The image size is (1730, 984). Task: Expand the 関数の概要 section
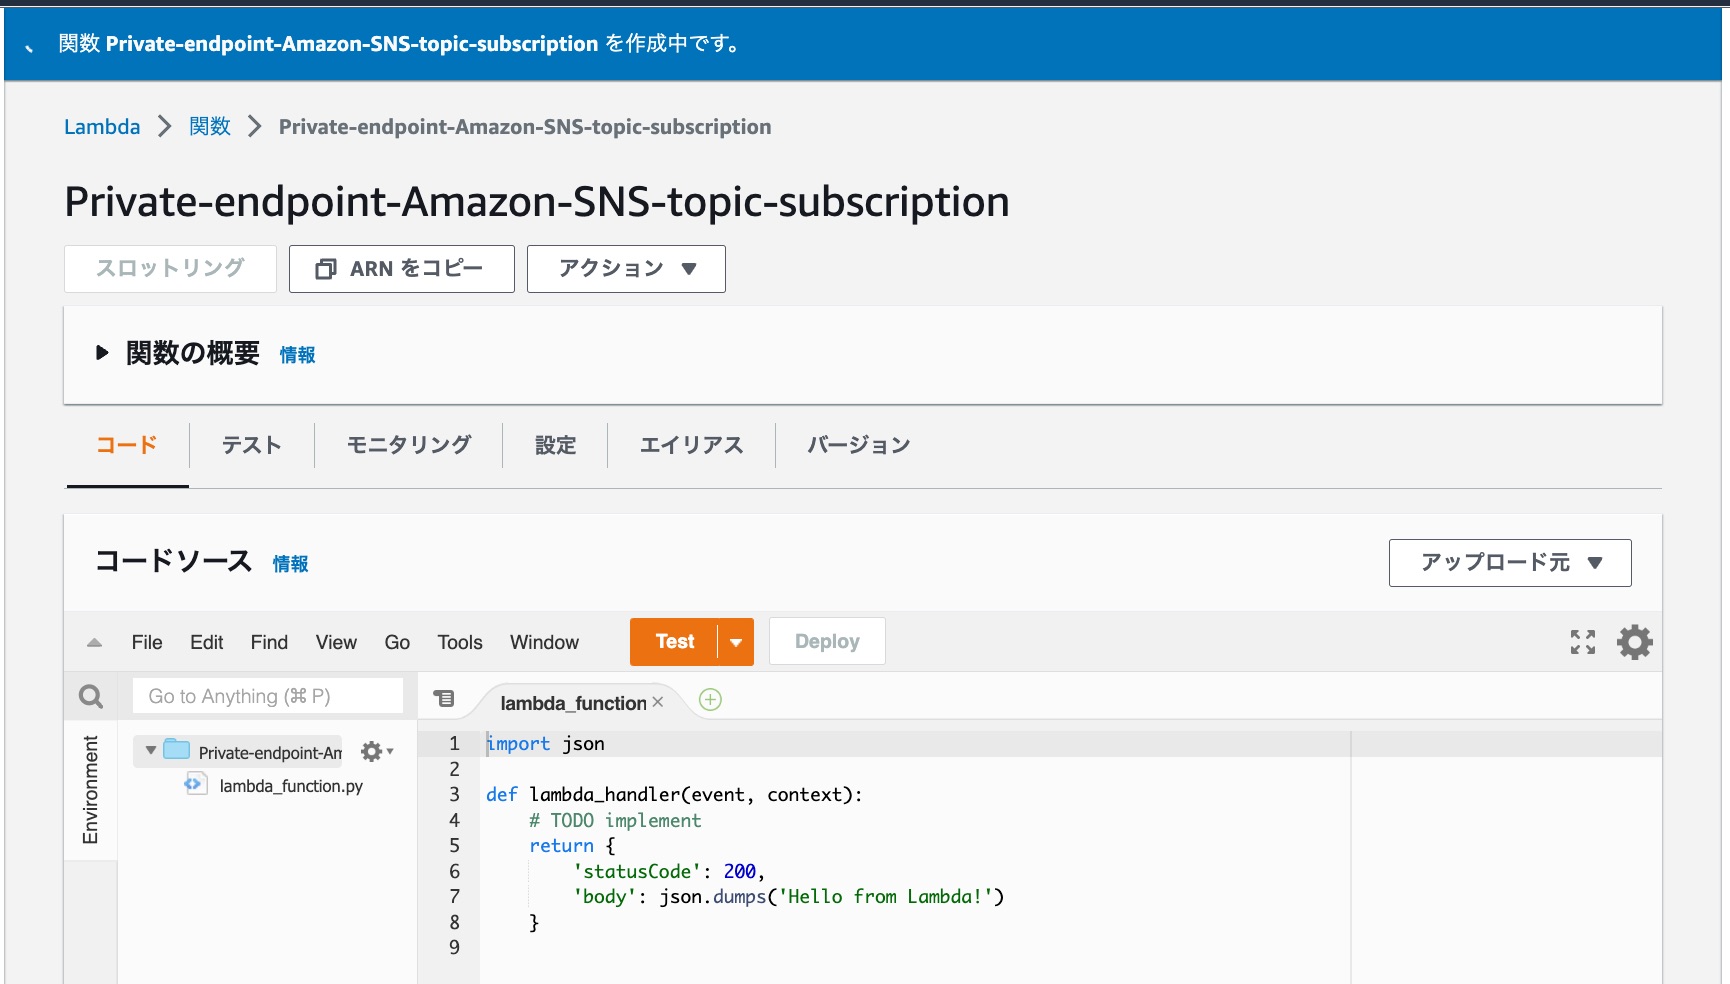coord(101,352)
